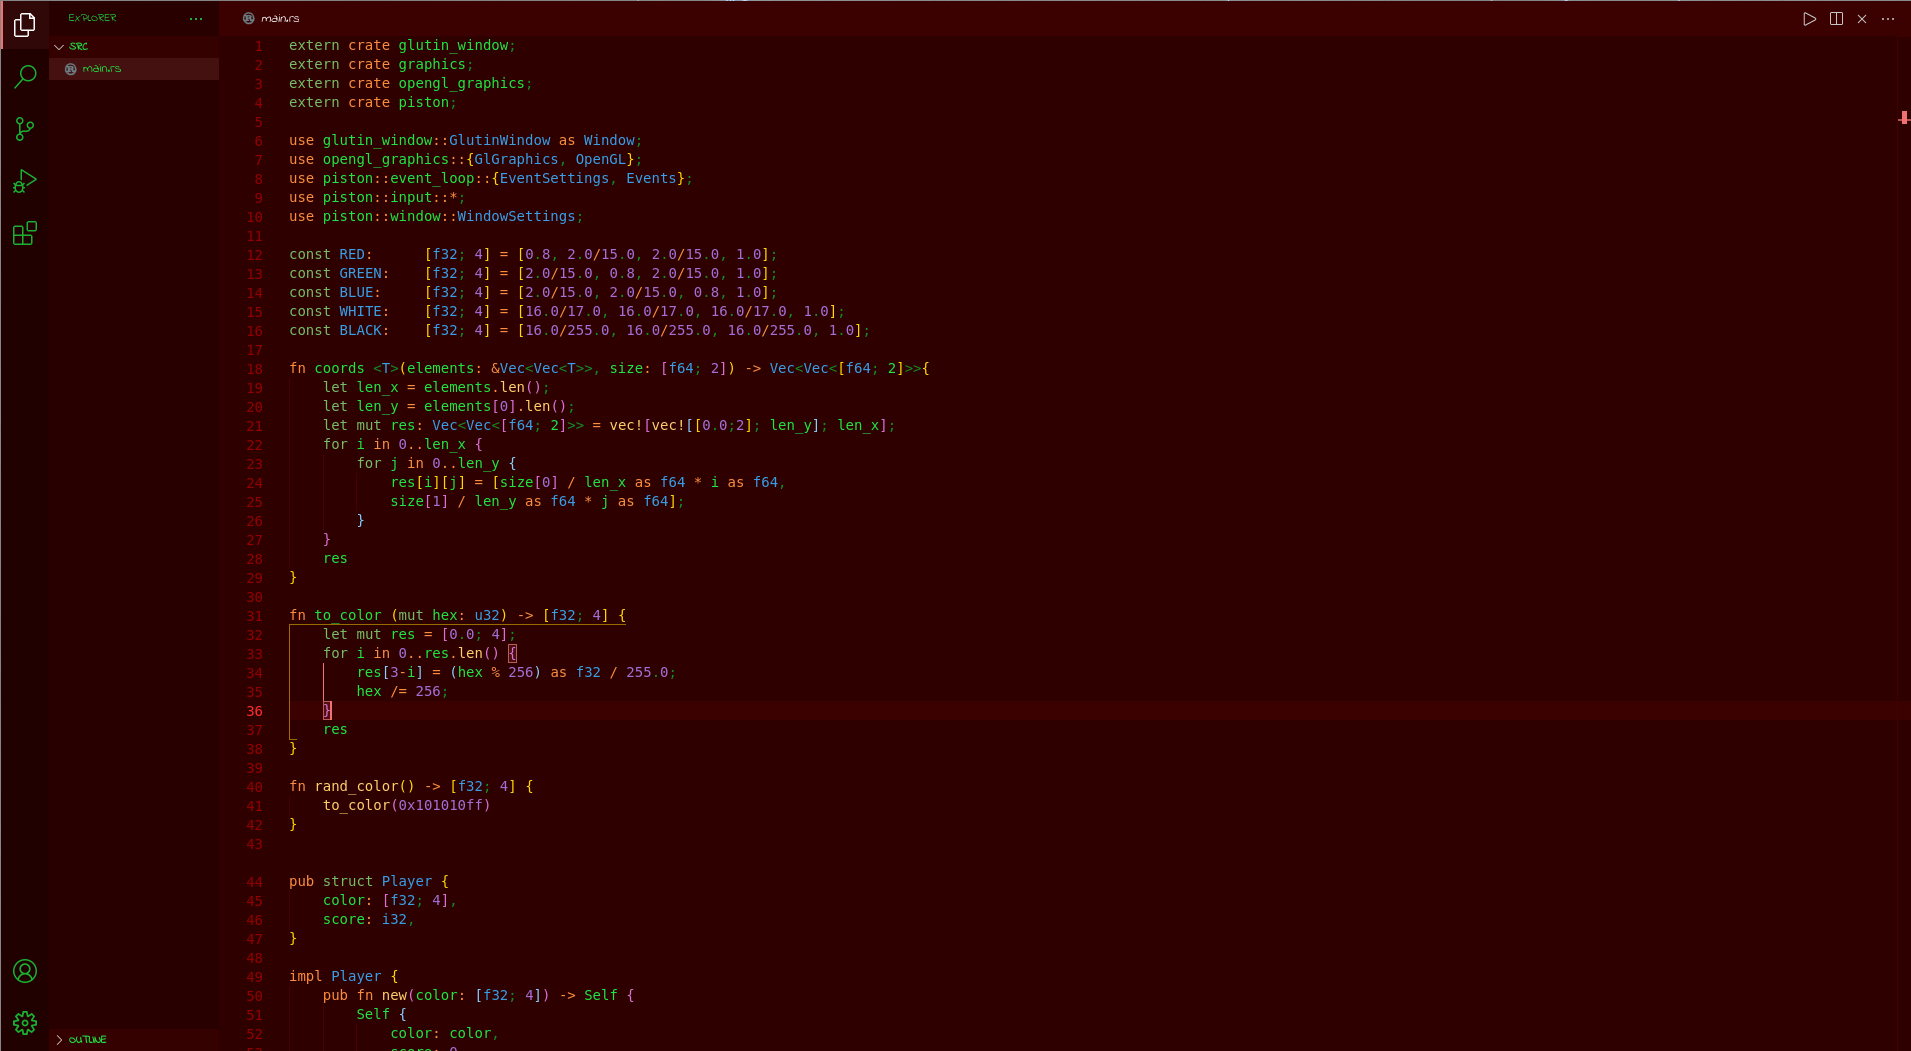Click line number 36 in the gutter

click(x=255, y=711)
